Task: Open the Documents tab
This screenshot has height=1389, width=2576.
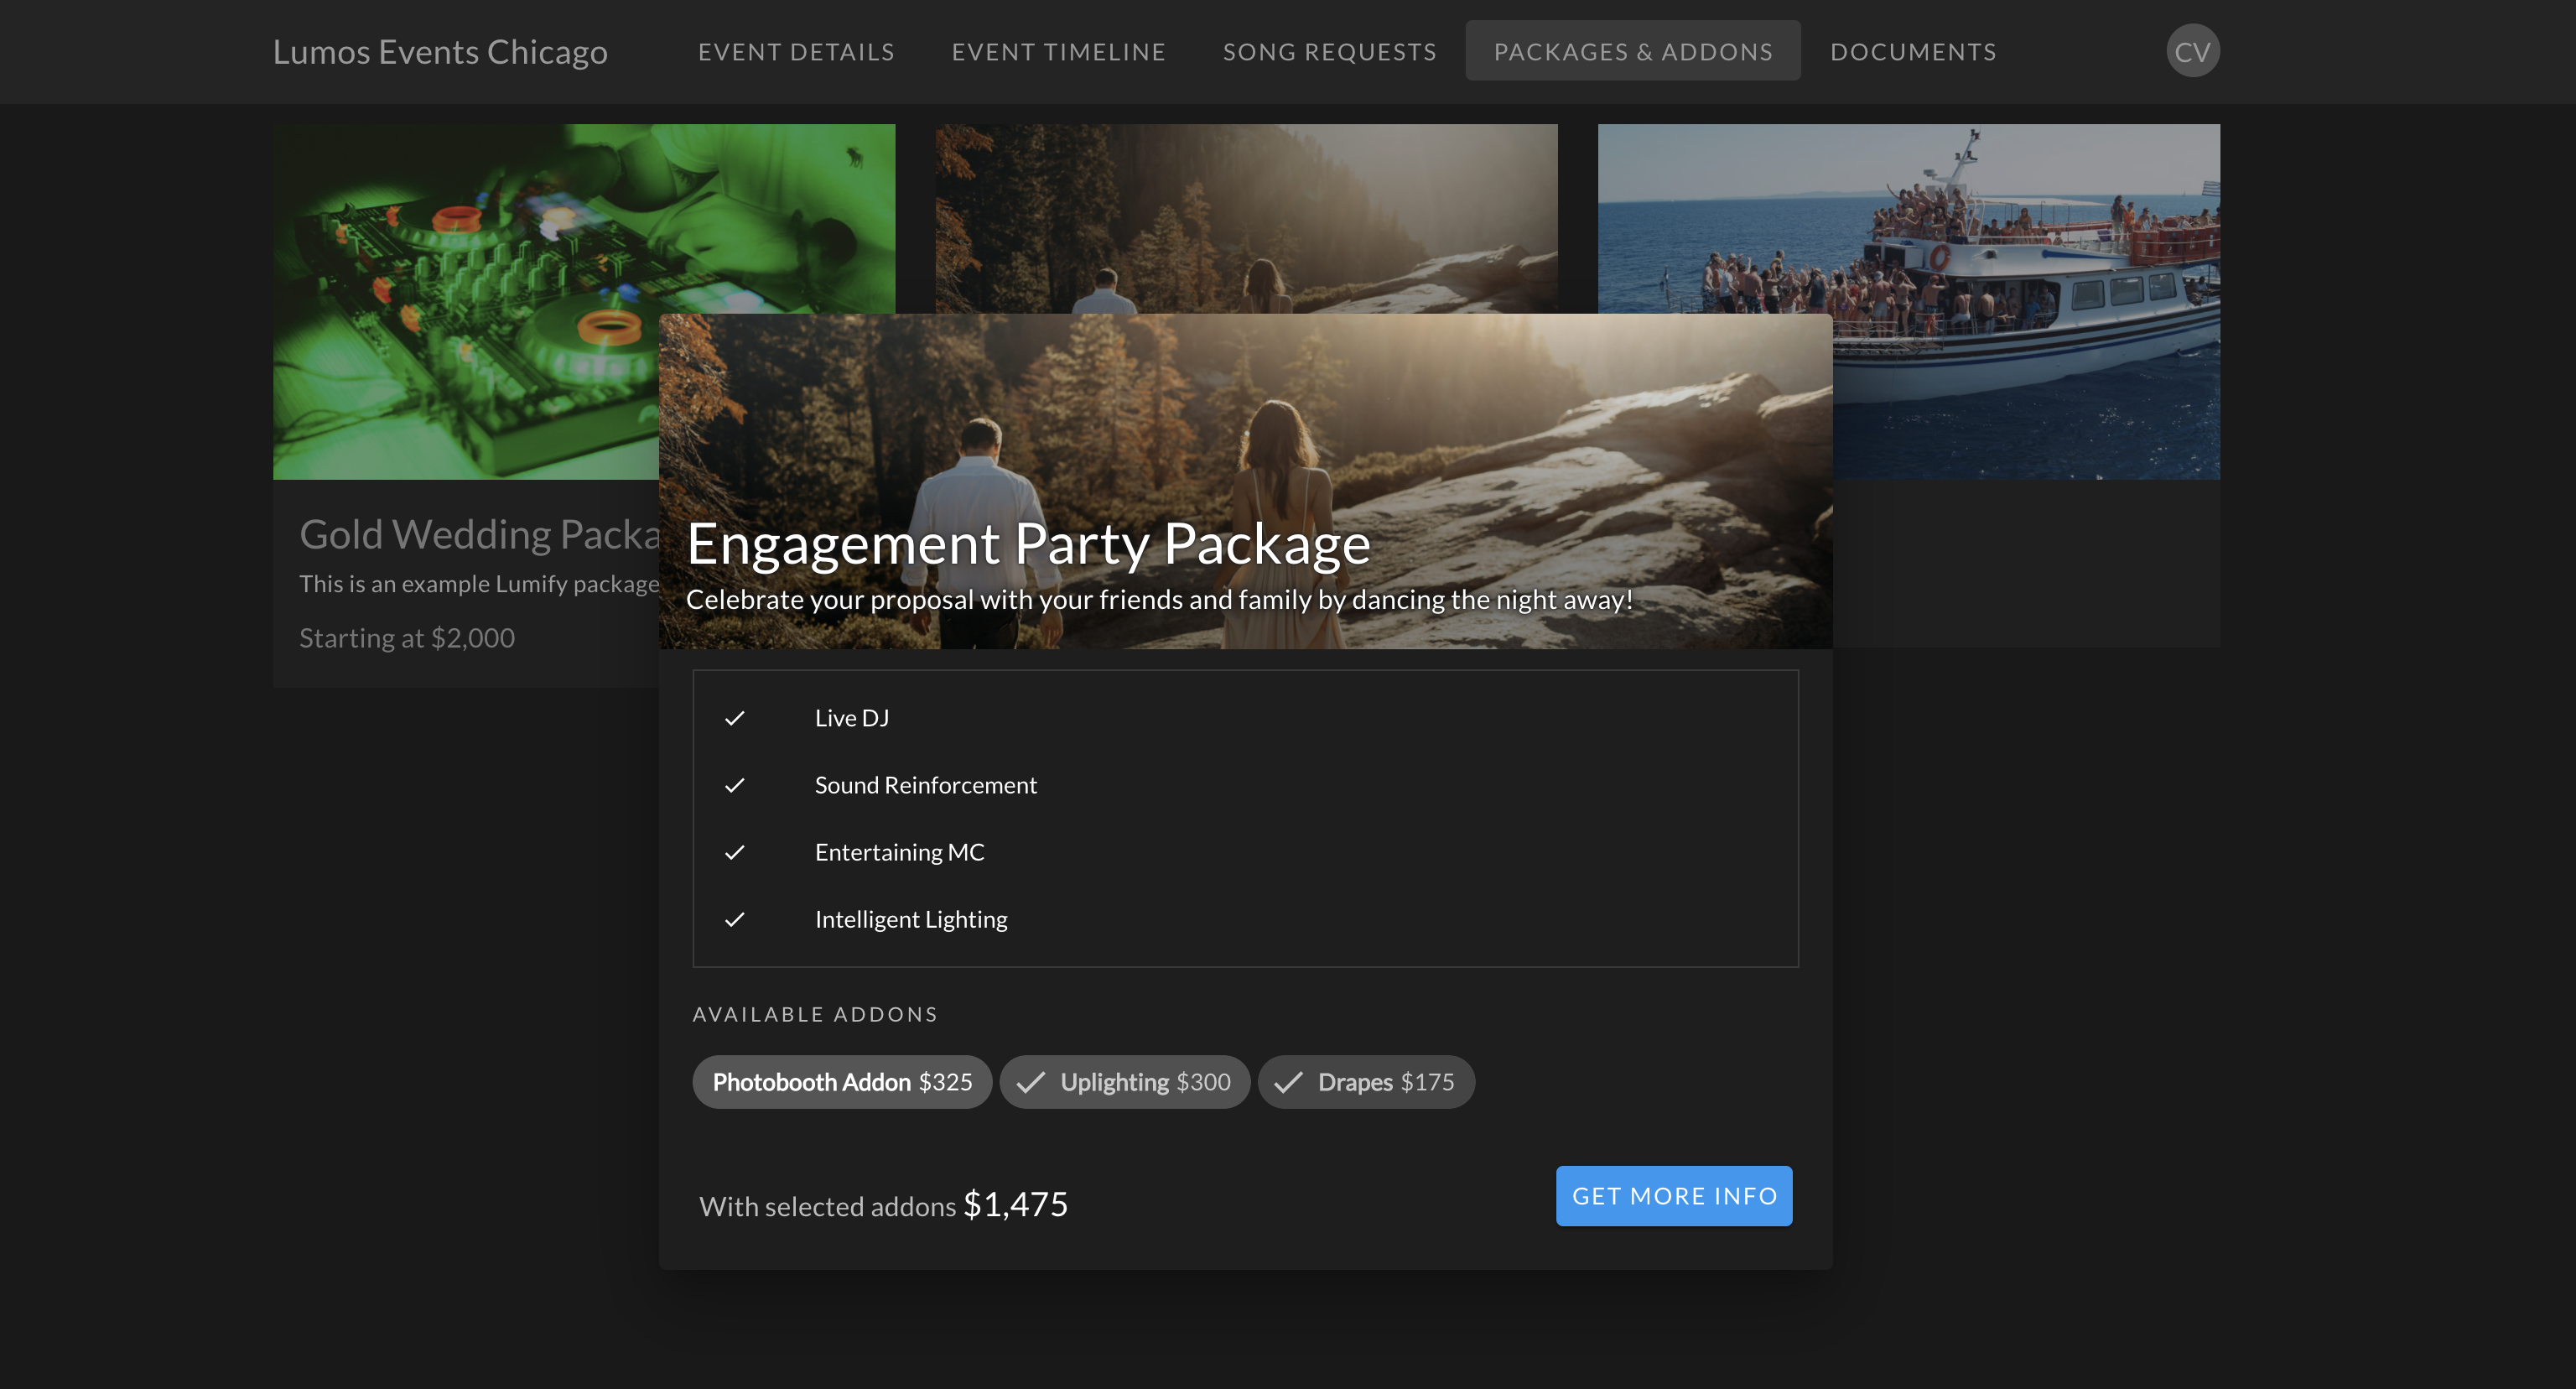Action: click(1913, 52)
